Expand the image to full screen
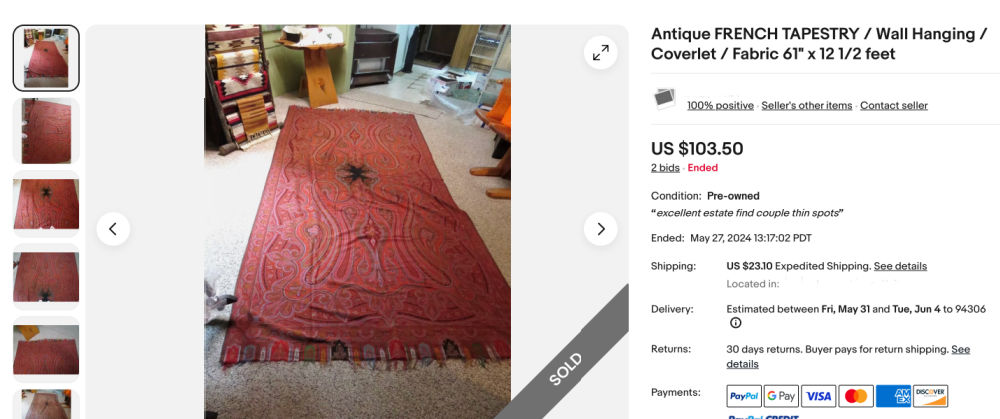The height and width of the screenshot is (419, 1000). (x=600, y=53)
